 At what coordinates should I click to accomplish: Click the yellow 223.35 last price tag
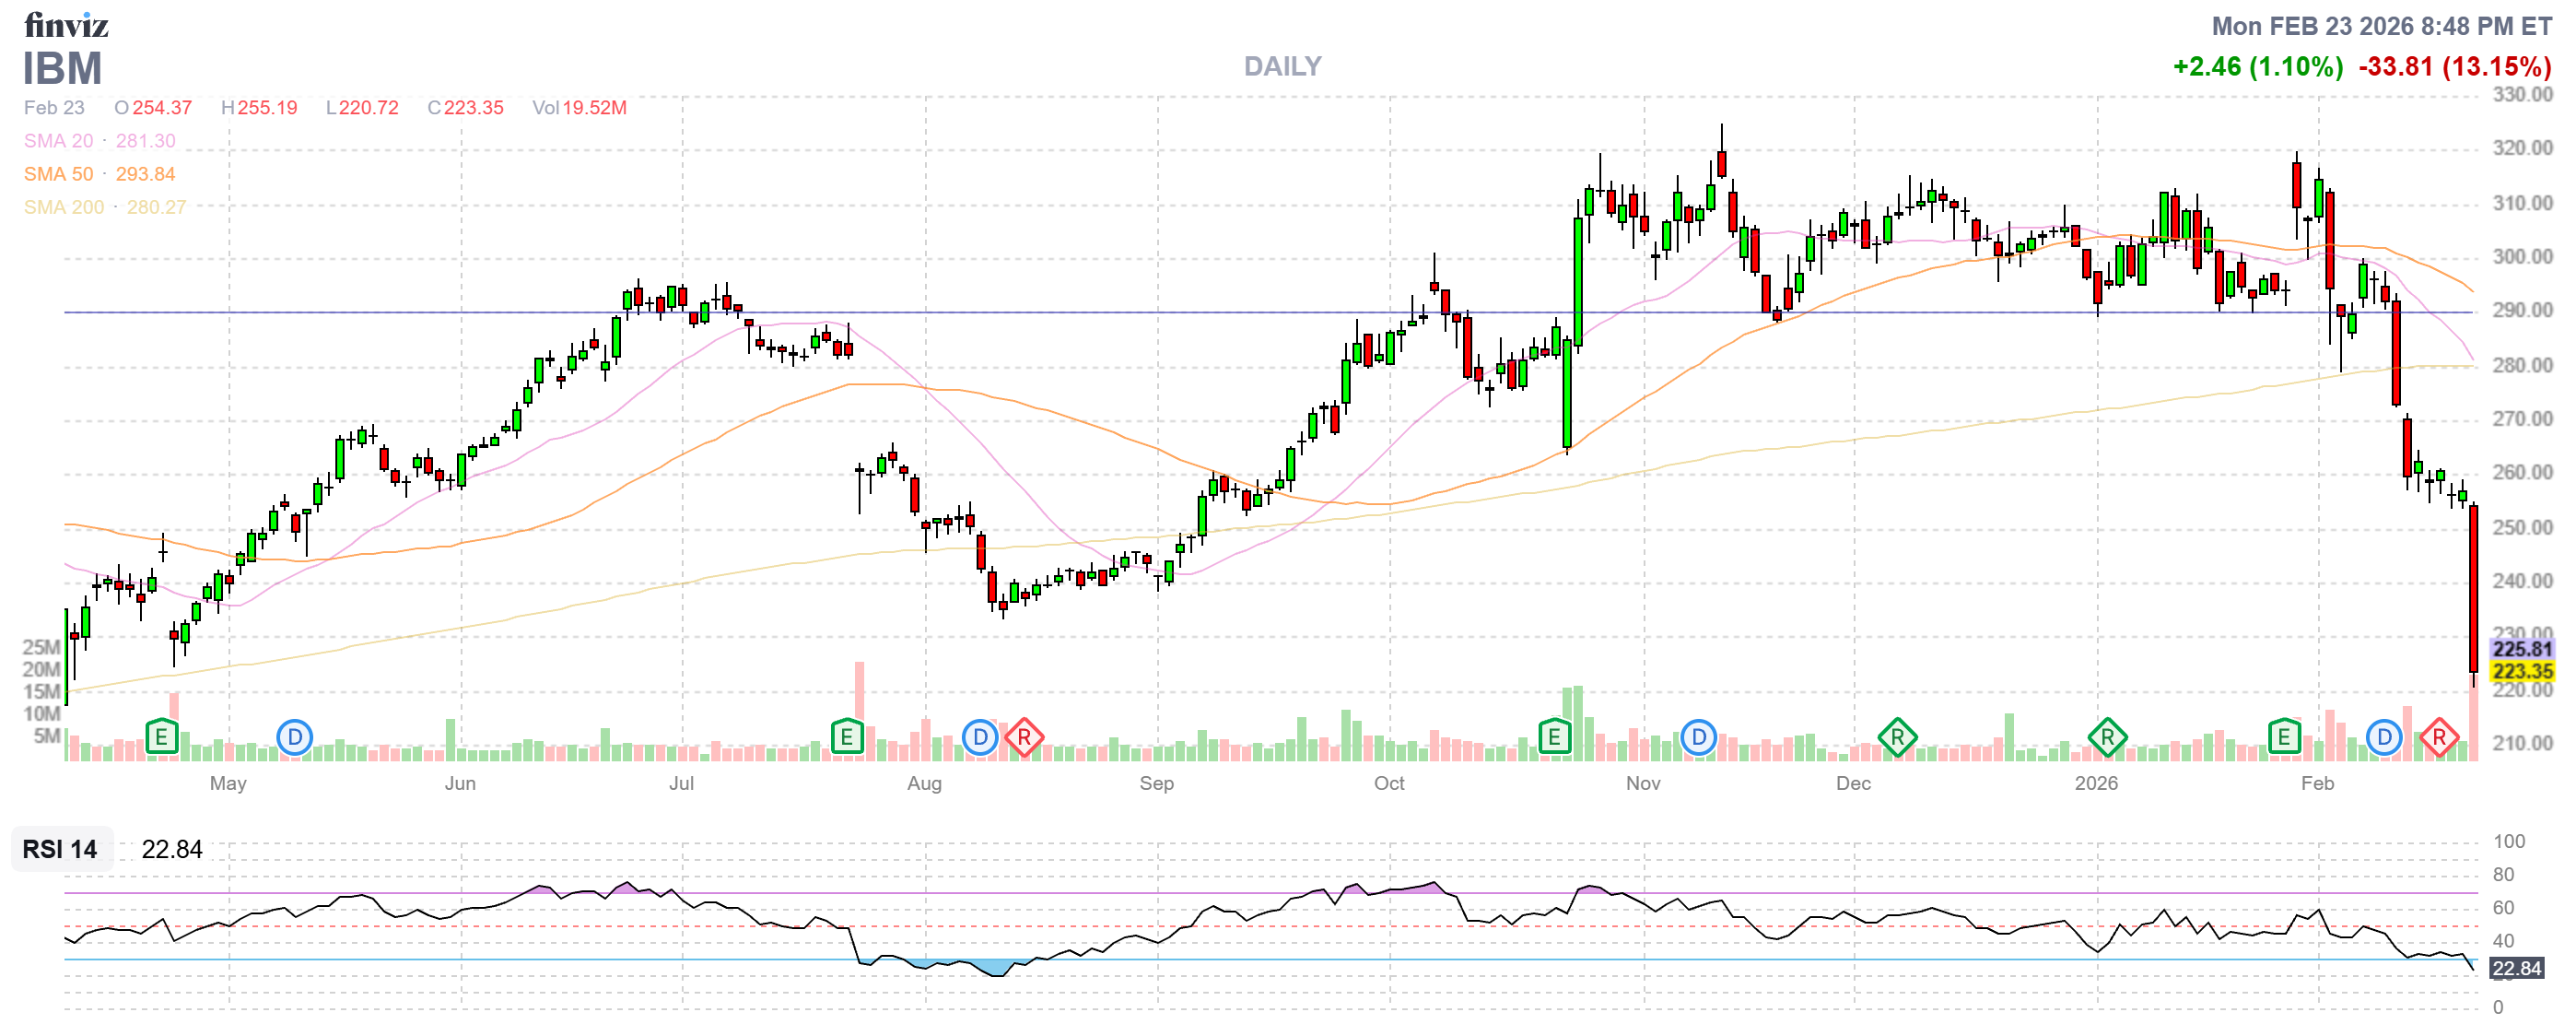tap(2522, 671)
